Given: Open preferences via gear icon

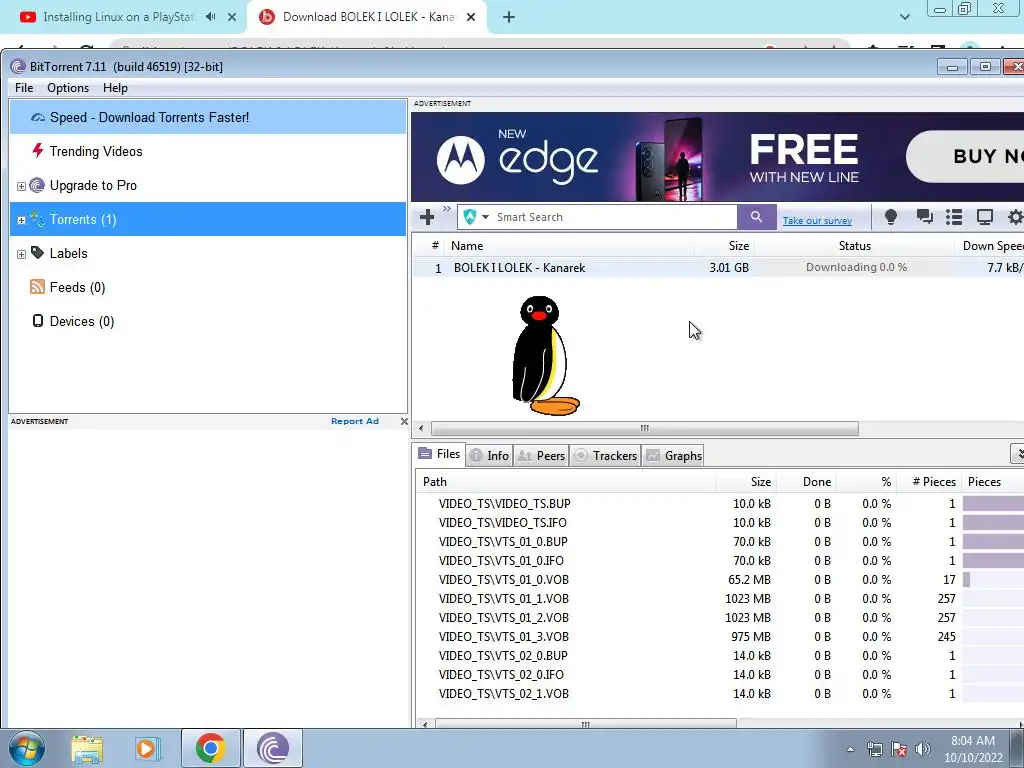Looking at the screenshot, I should coord(1016,217).
